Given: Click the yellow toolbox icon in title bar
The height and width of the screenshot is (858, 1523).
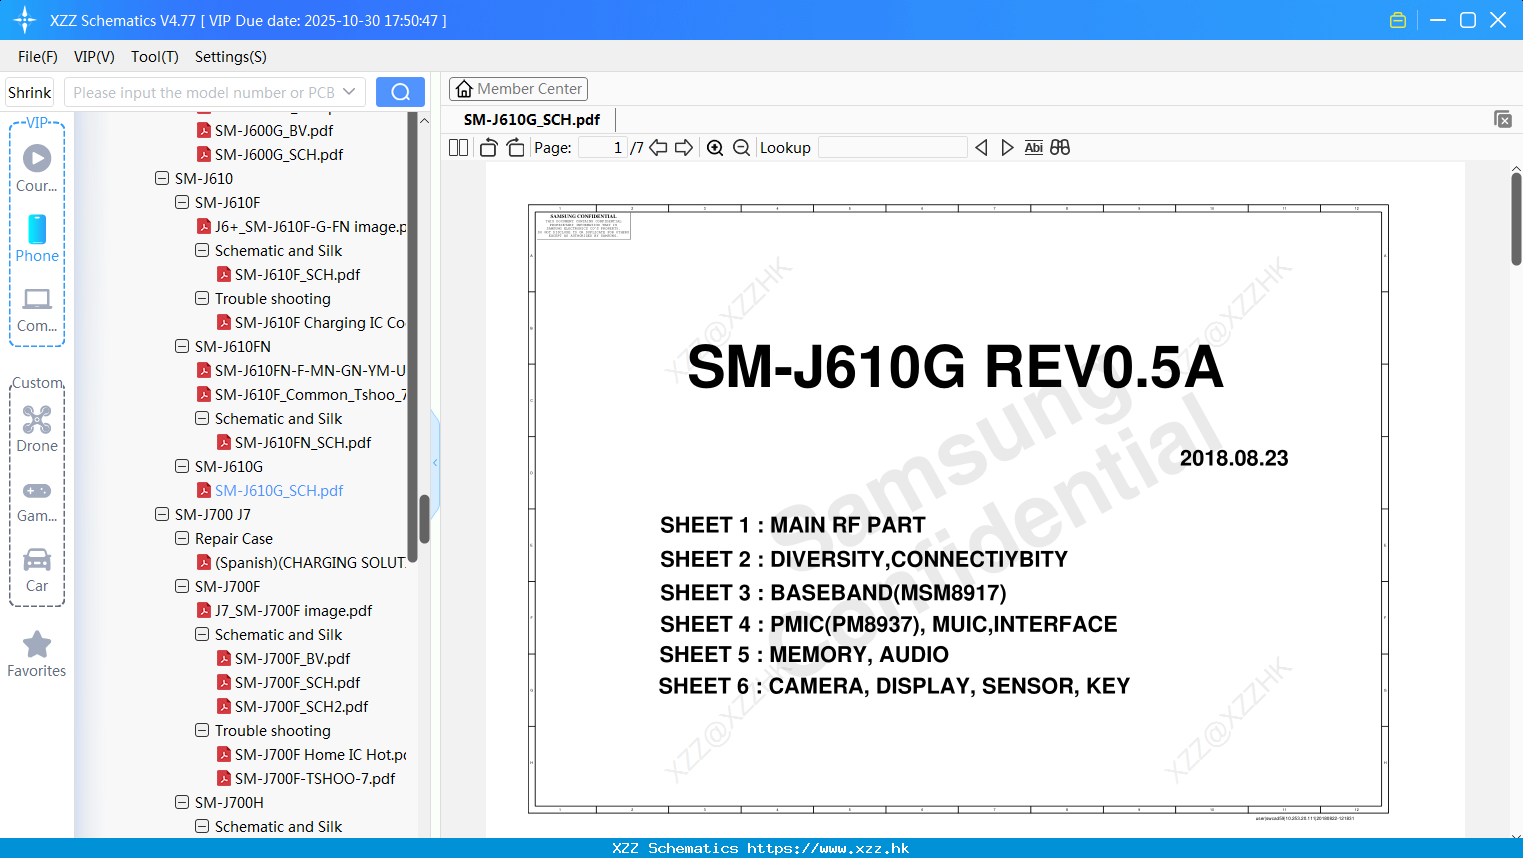Looking at the screenshot, I should pyautogui.click(x=1398, y=20).
